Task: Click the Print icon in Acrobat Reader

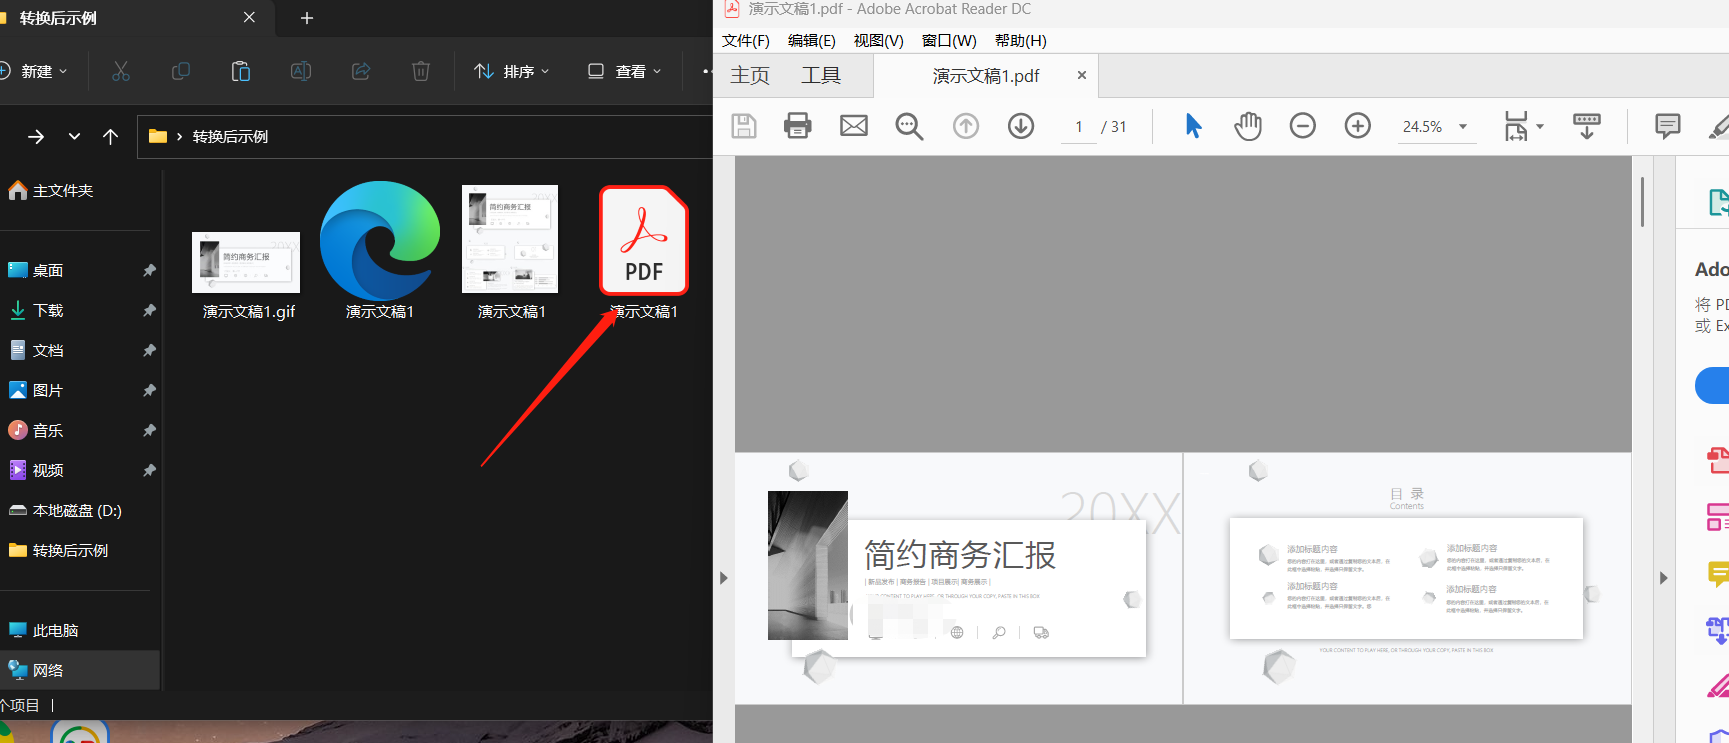Action: point(798,126)
